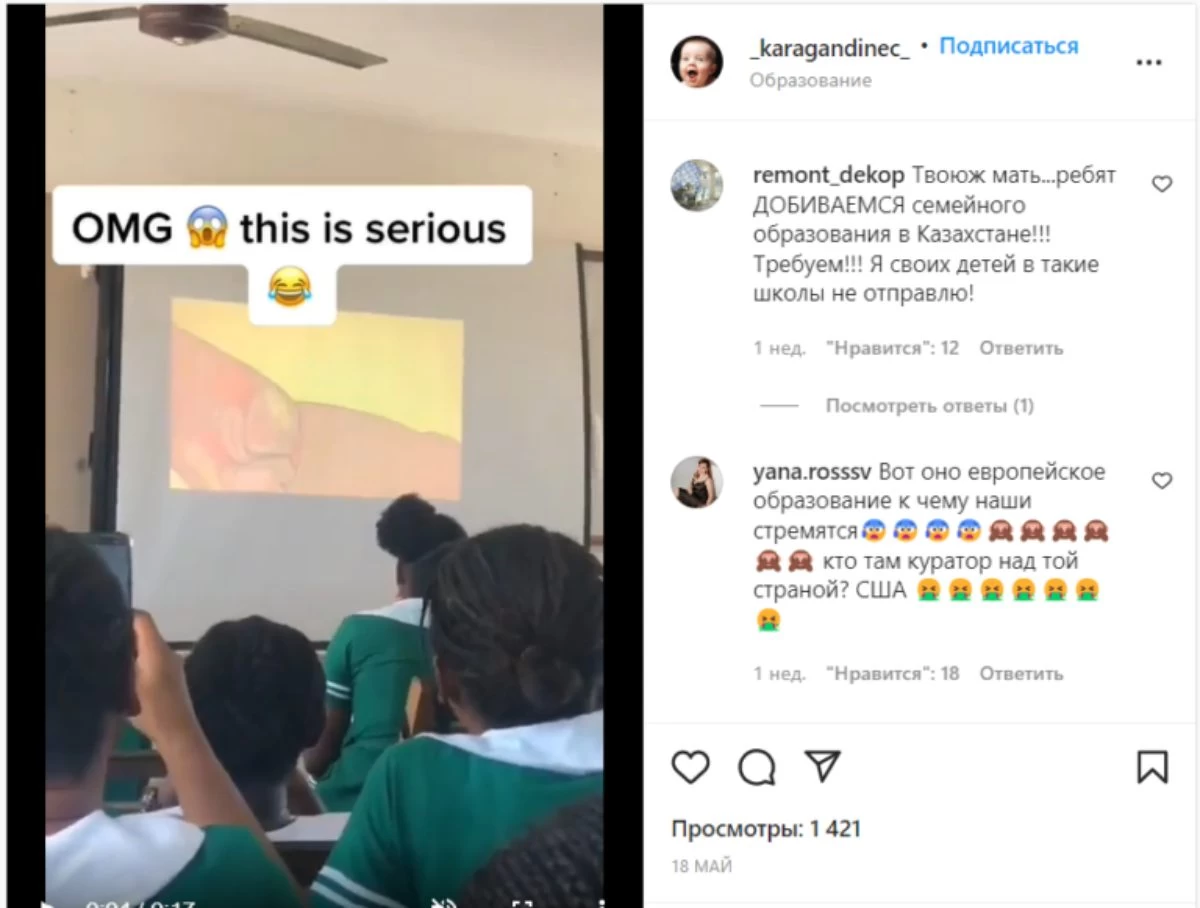The height and width of the screenshot is (908, 1200).
Task: Open the 18 МАЙ post date link
Action: pyautogui.click(x=702, y=866)
